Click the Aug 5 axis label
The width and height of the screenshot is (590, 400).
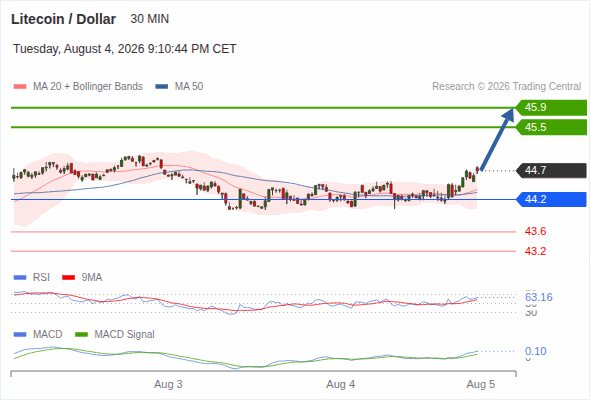pyautogui.click(x=481, y=385)
